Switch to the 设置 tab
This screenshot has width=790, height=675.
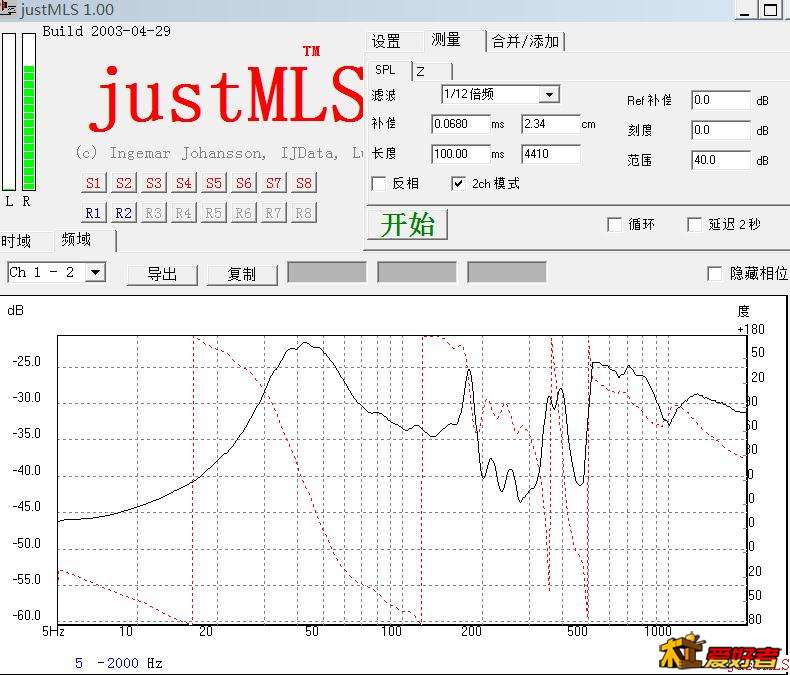pyautogui.click(x=386, y=41)
